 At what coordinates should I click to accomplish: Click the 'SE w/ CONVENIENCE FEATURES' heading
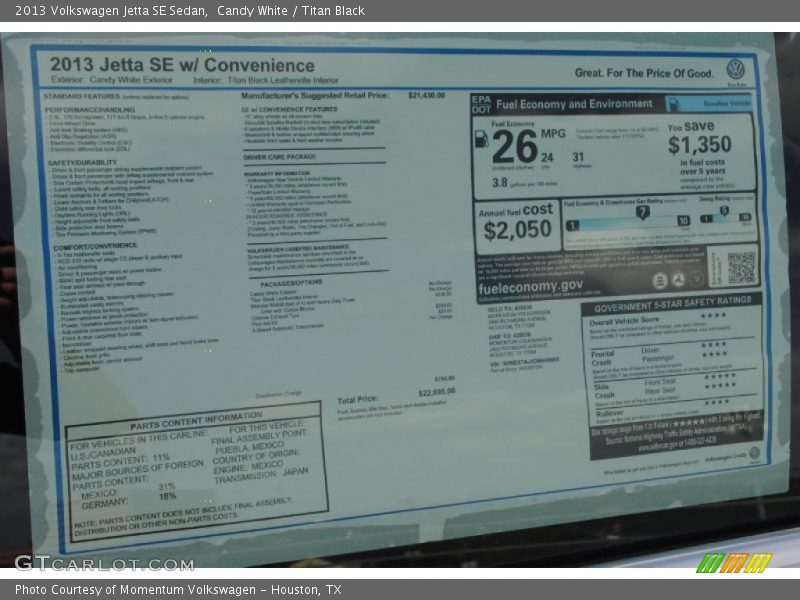(289, 109)
